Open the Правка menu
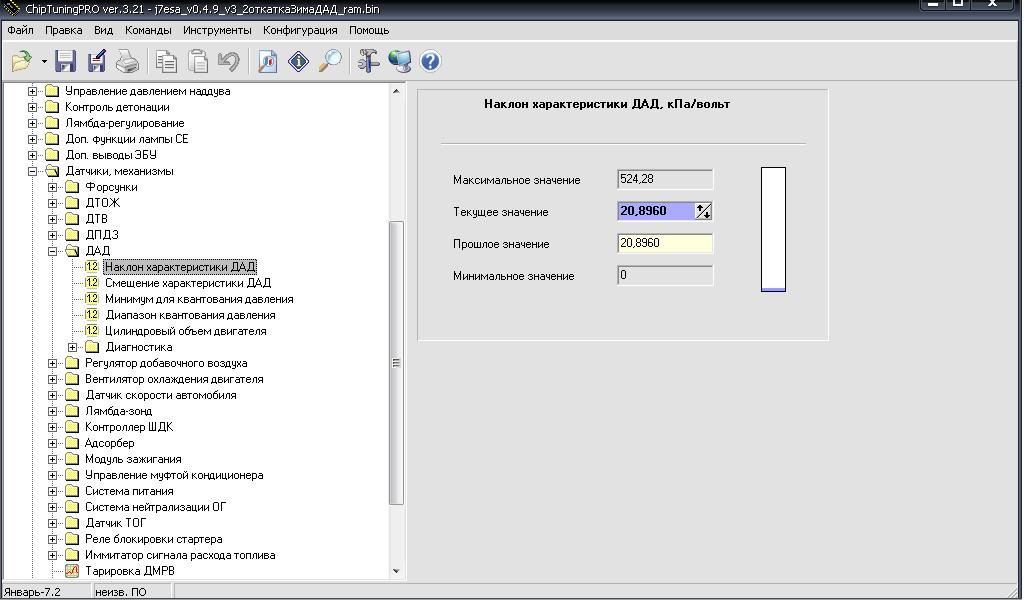 [x=63, y=30]
